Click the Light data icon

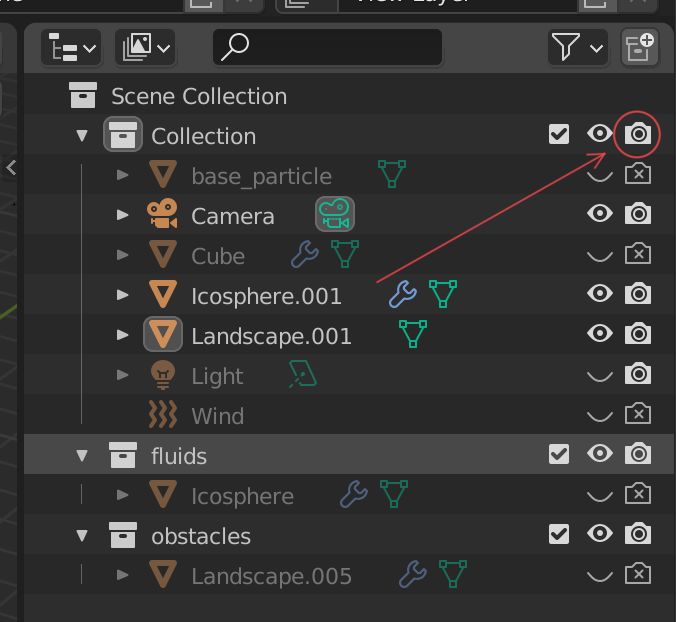pyautogui.click(x=303, y=374)
